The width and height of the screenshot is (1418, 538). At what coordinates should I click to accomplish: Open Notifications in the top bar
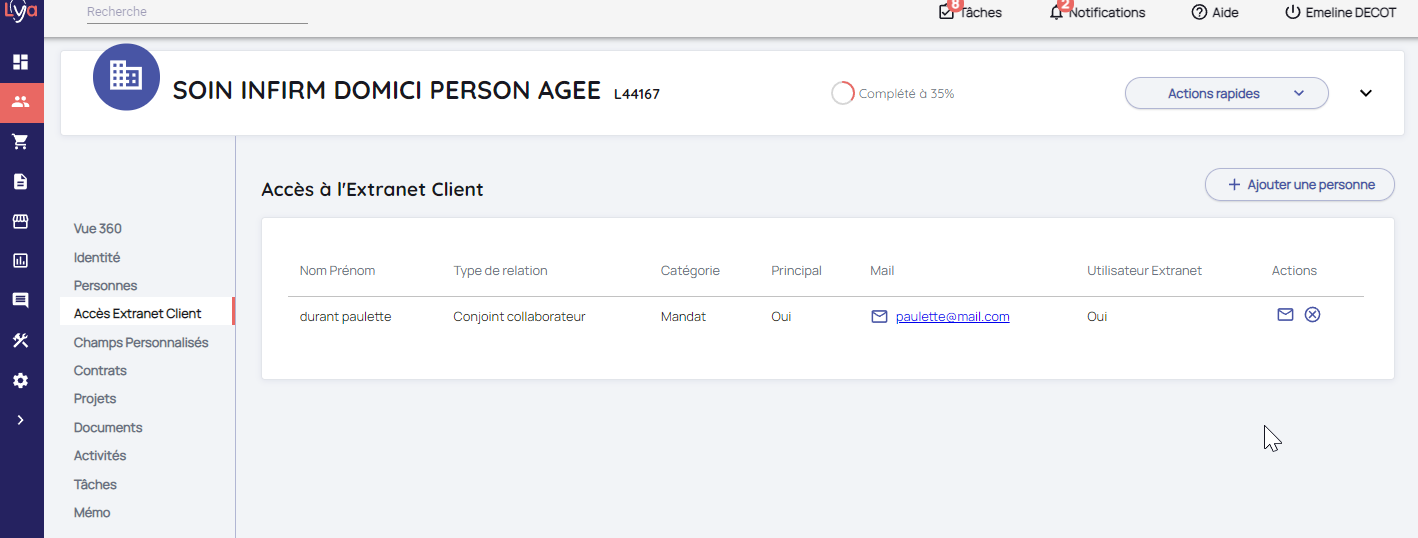(x=1098, y=13)
